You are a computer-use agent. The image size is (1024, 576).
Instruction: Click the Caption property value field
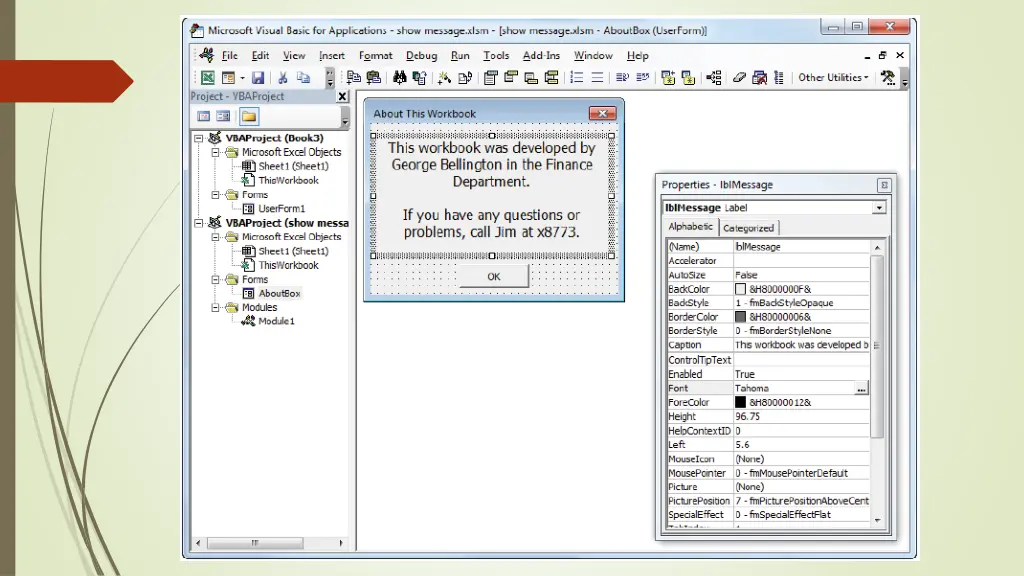[801, 345]
